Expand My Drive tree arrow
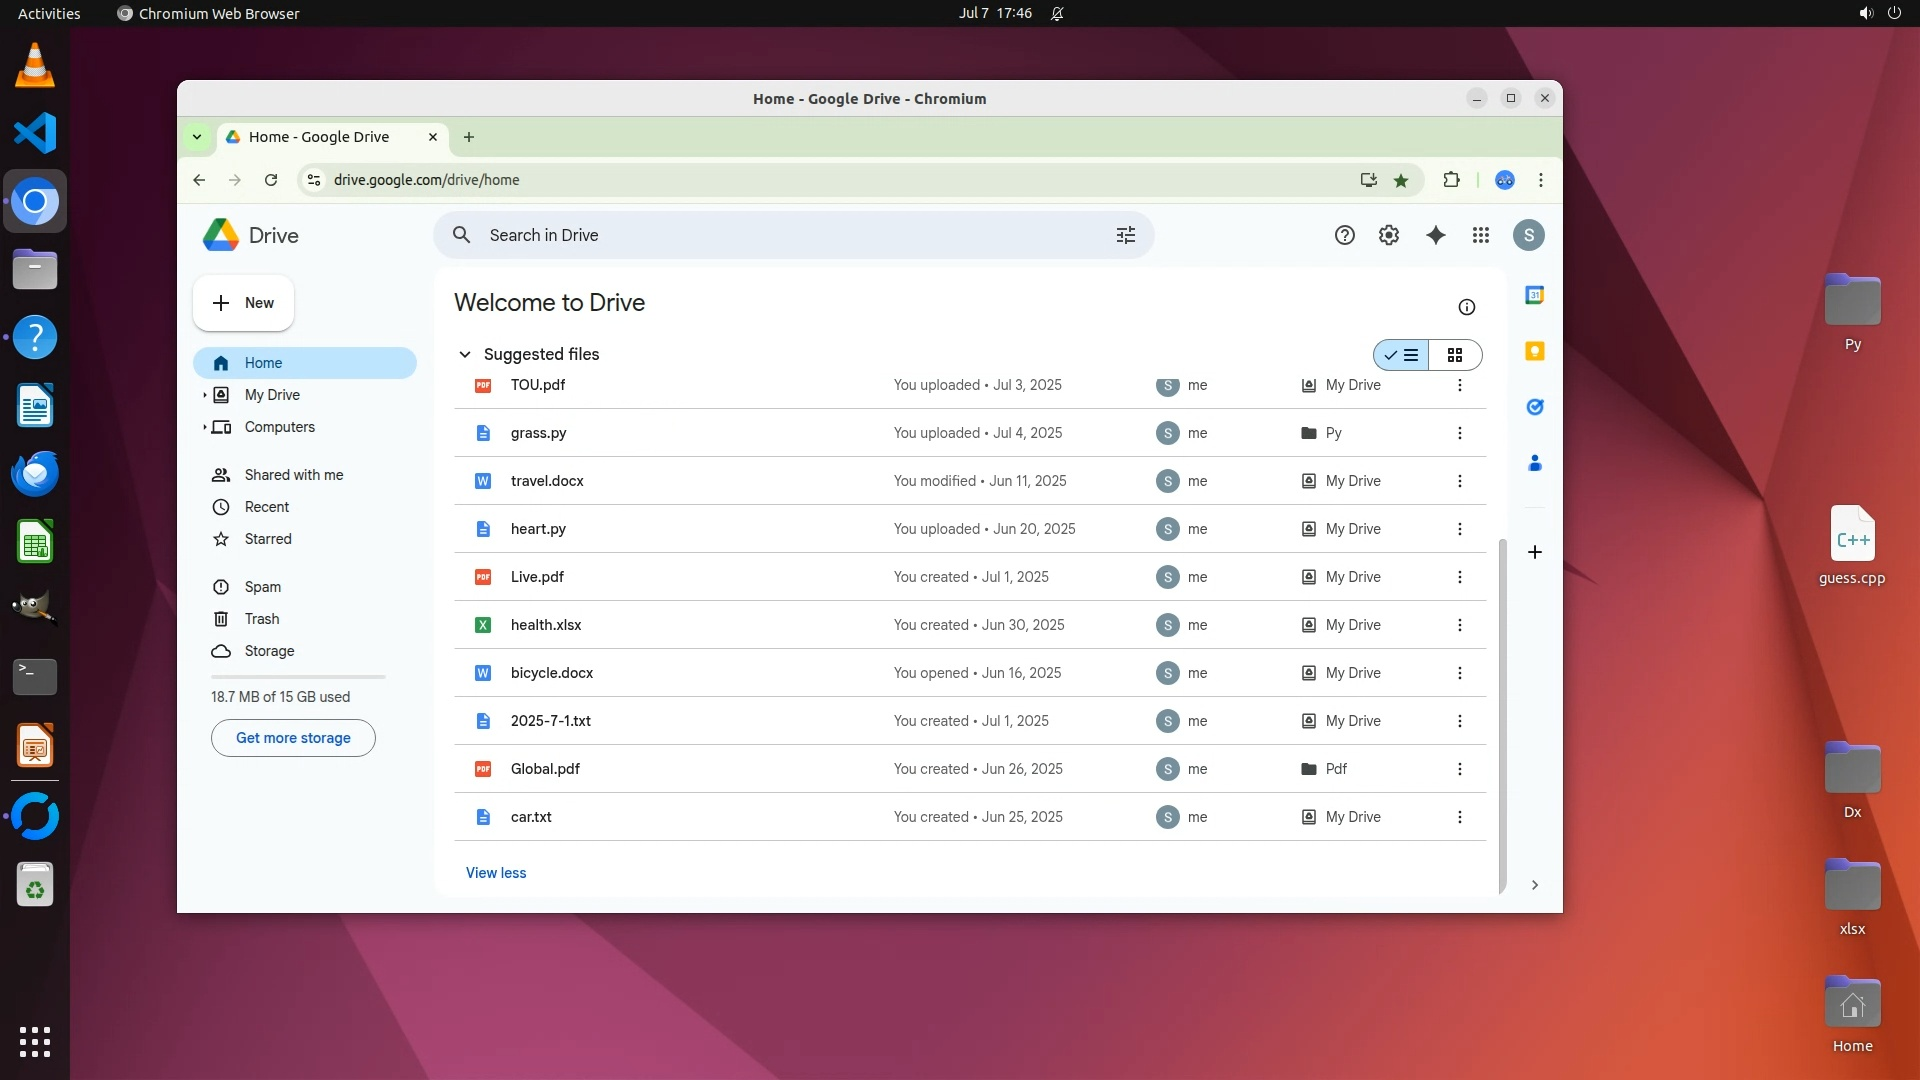The height and width of the screenshot is (1080, 1920). pyautogui.click(x=205, y=395)
